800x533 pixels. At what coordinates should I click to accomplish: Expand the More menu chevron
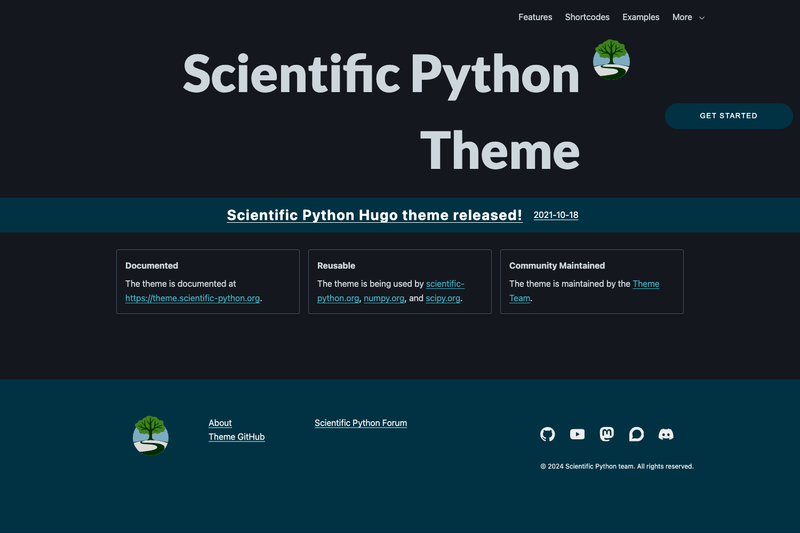click(x=702, y=18)
